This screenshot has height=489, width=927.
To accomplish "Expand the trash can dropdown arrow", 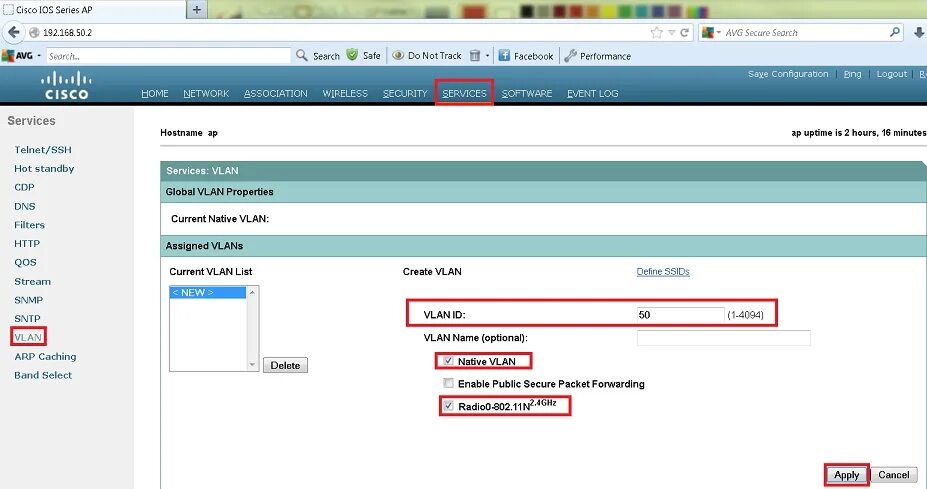I will pos(487,56).
